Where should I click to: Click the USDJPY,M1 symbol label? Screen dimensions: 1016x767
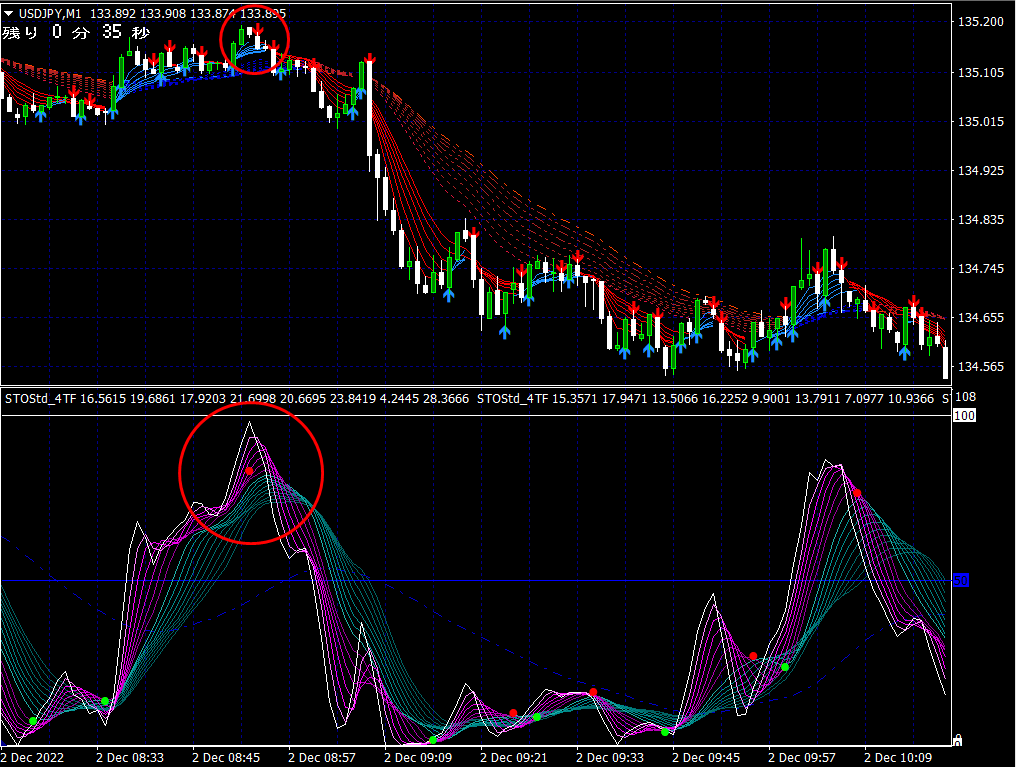coord(50,13)
